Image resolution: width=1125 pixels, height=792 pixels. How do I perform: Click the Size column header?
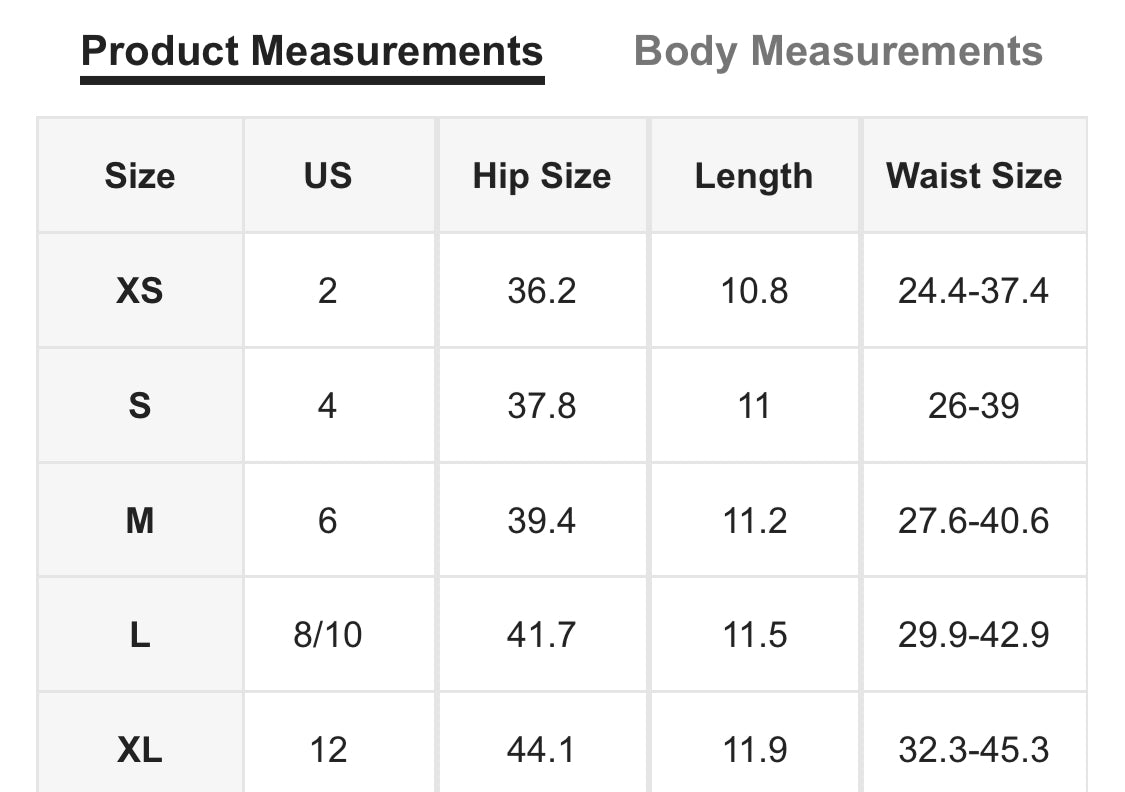pos(140,176)
